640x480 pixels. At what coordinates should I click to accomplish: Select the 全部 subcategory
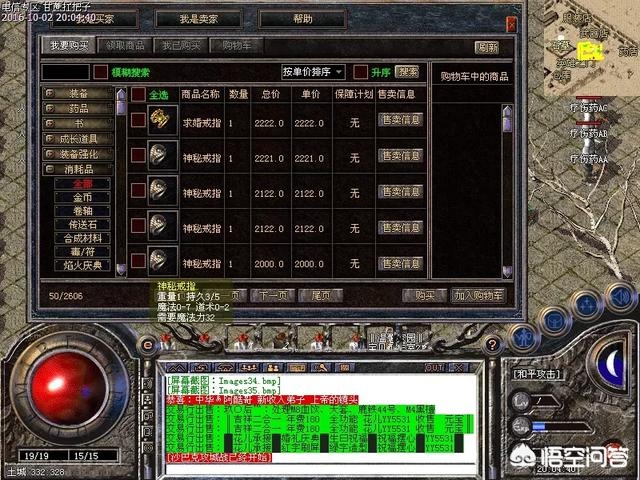coord(82,184)
